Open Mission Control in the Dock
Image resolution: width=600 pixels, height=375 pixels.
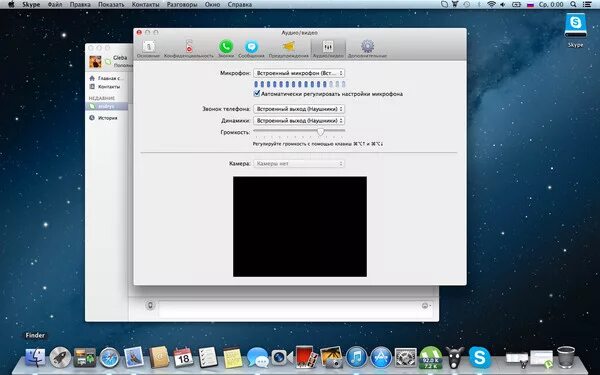coord(85,357)
